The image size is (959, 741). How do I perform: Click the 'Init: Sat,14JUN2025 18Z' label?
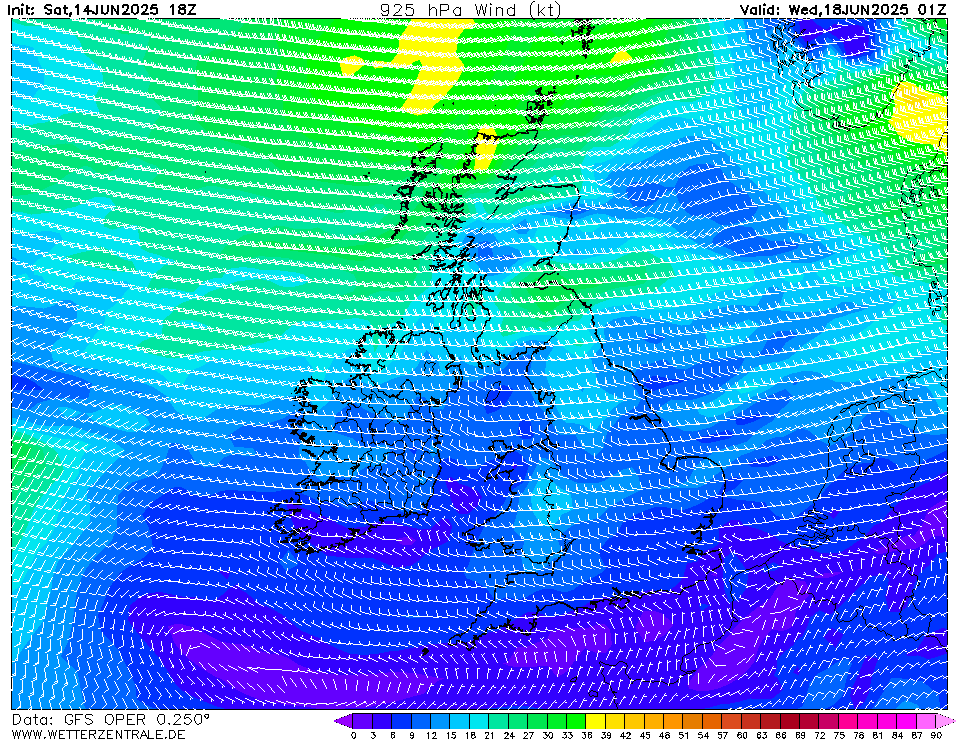point(102,10)
